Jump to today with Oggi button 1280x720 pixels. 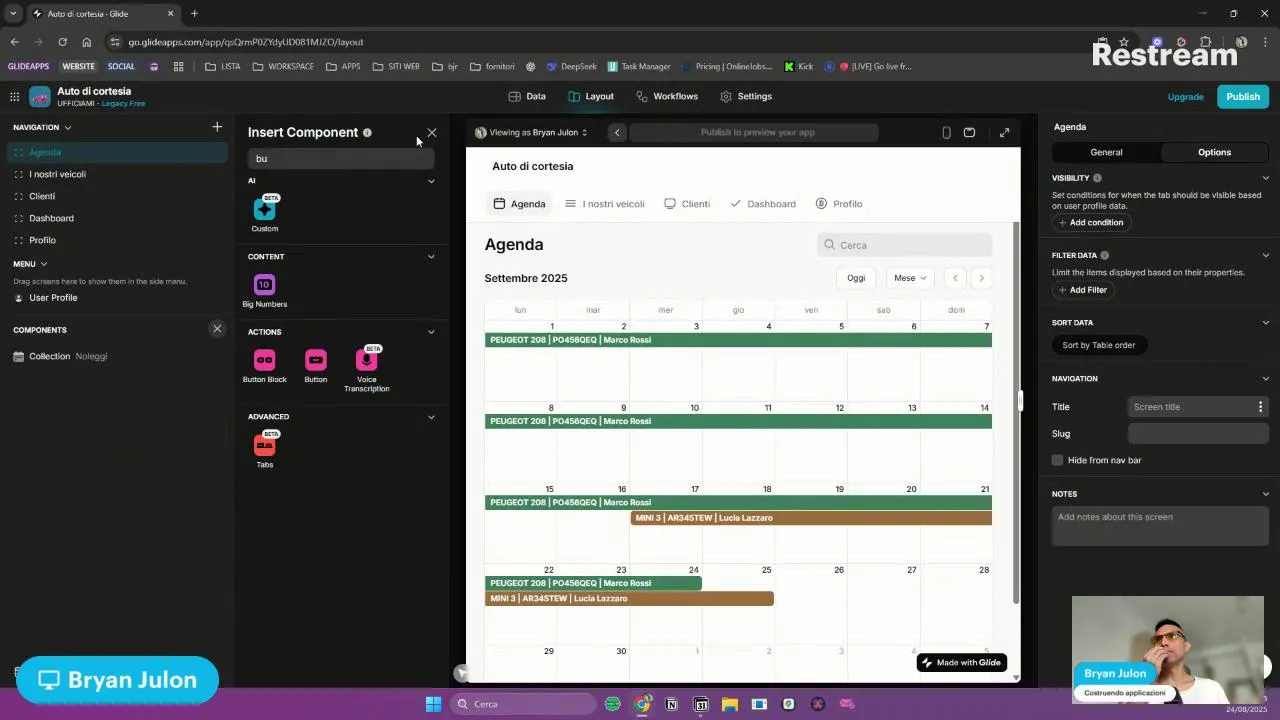click(856, 278)
